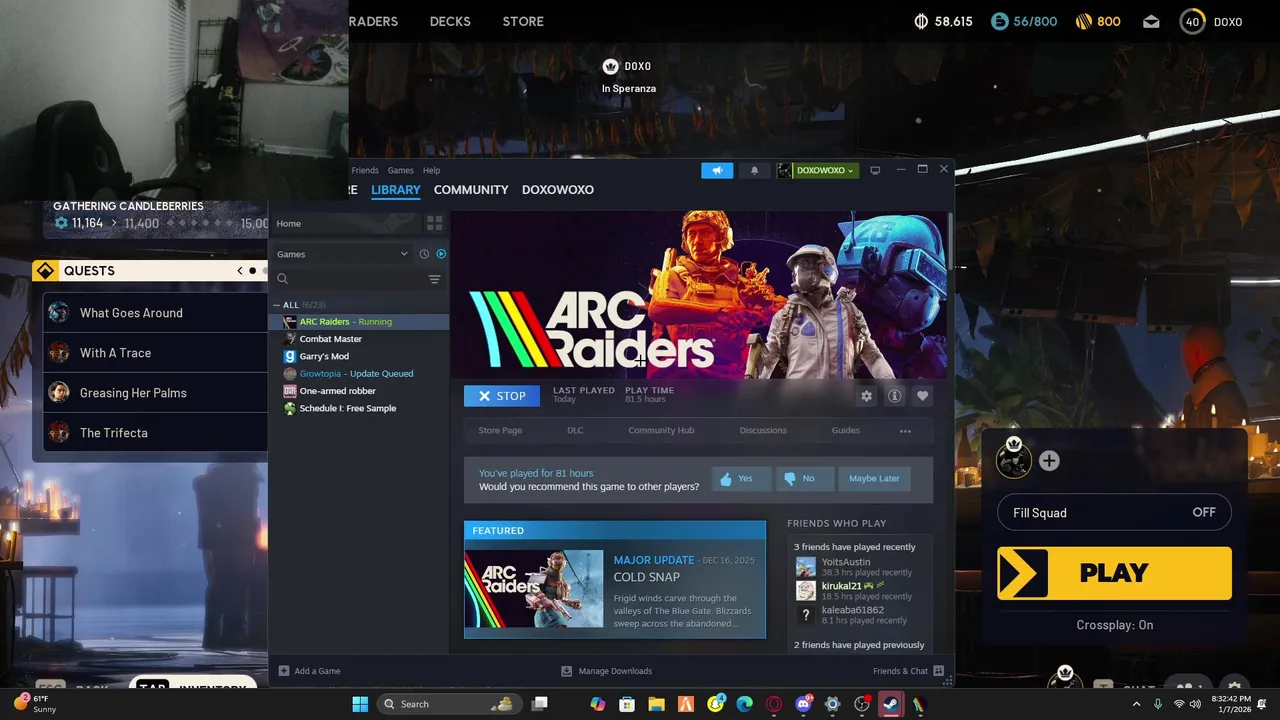1280x720 pixels.
Task: Open the Cold Snap major update thumbnail
Action: (533, 588)
